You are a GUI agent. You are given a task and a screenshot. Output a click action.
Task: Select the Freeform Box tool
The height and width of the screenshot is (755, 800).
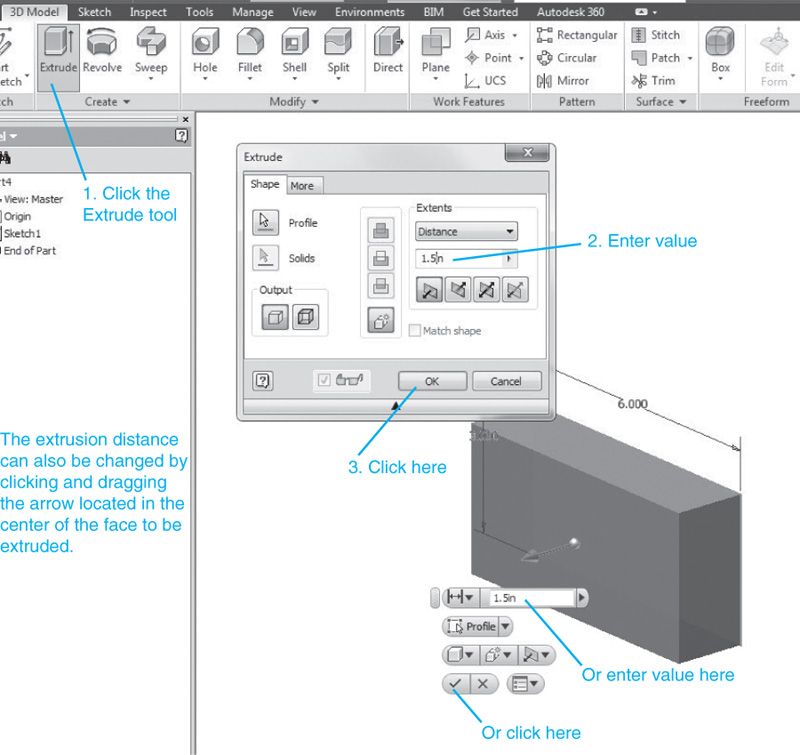point(720,54)
